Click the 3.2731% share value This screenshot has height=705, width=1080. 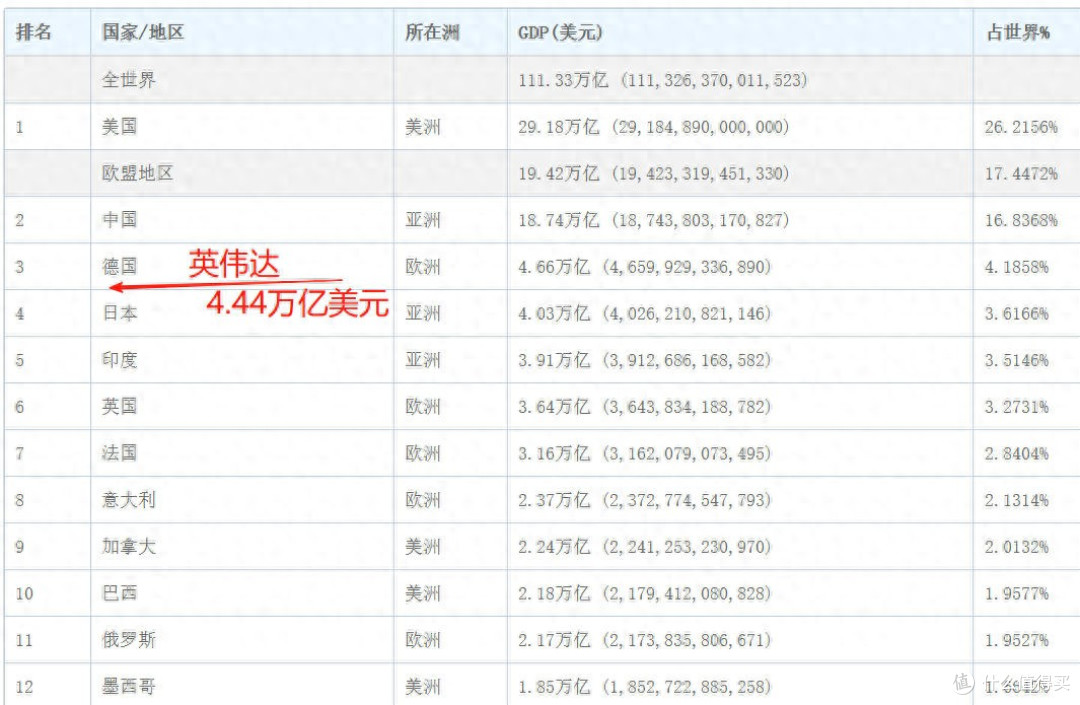tap(1017, 407)
